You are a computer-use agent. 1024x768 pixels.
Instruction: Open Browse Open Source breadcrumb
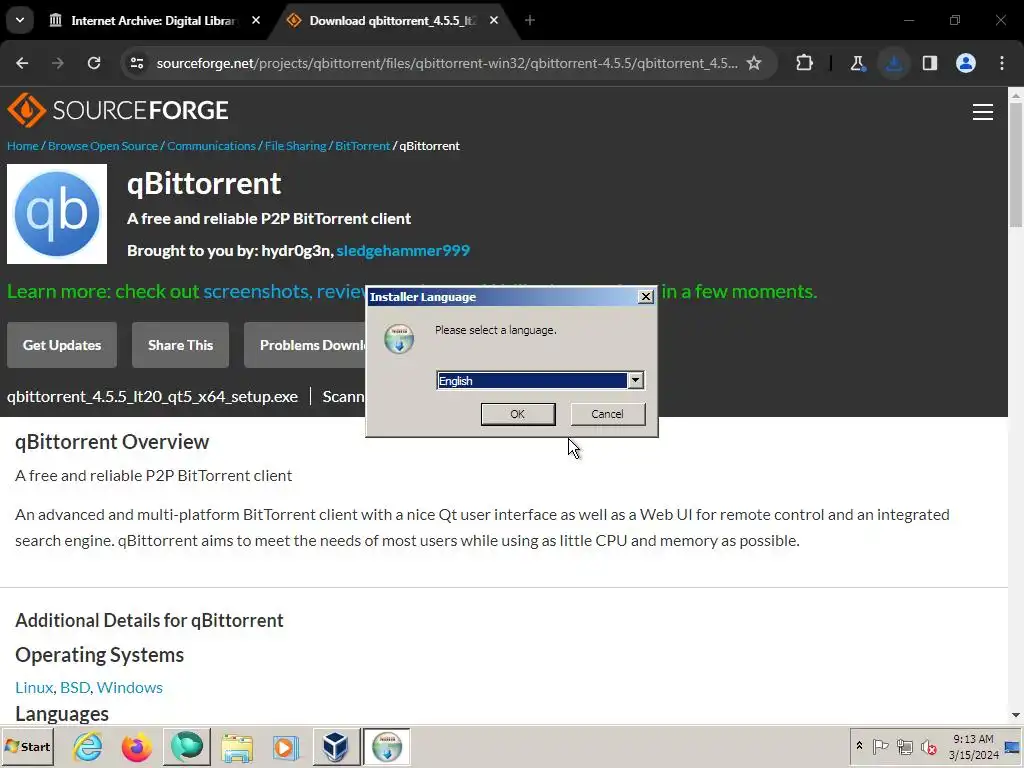[103, 146]
